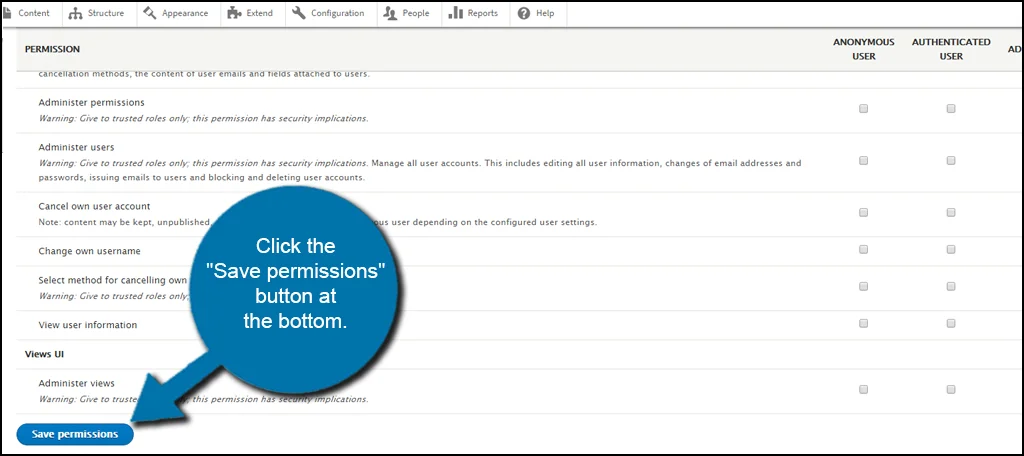
Task: Tick Change own username for Anonymous user
Action: click(863, 250)
